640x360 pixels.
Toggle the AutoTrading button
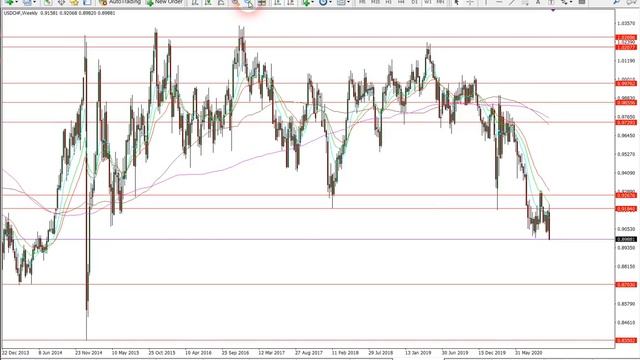pos(120,2)
